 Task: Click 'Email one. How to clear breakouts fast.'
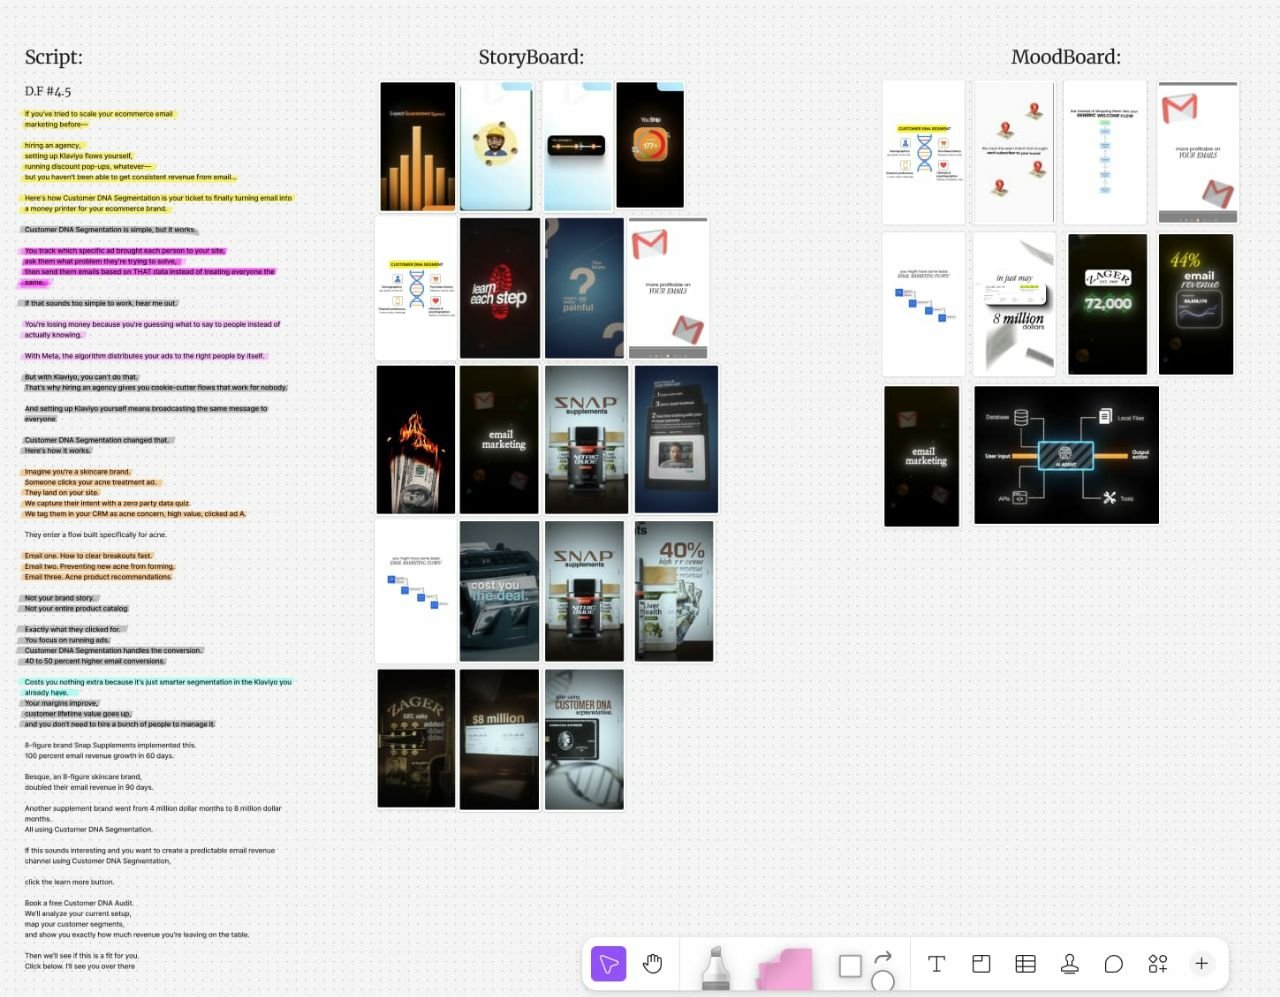(x=88, y=556)
